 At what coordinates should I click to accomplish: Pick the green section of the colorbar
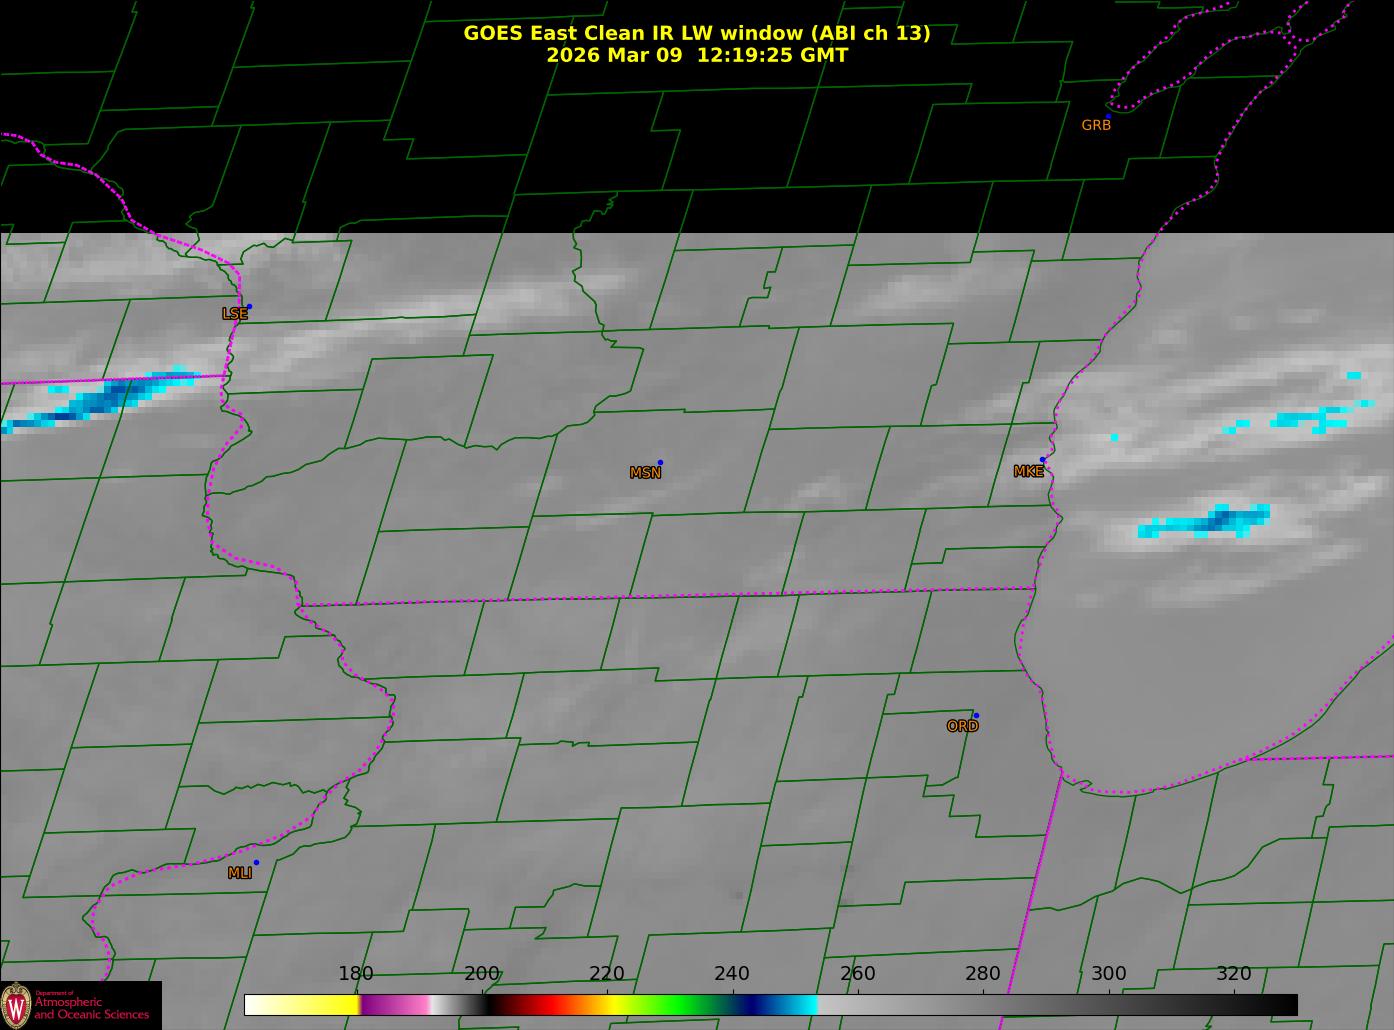pos(680,1004)
